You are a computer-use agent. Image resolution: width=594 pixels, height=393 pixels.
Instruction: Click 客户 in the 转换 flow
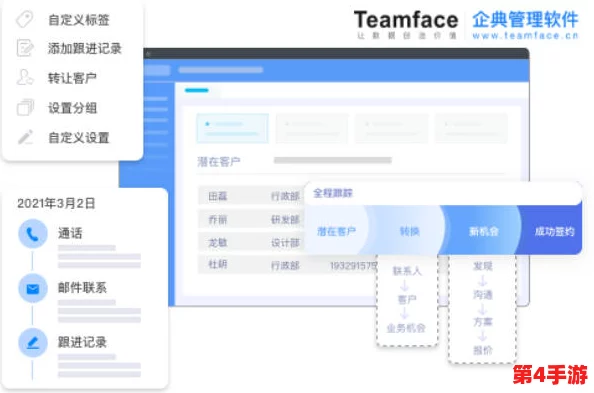point(407,299)
